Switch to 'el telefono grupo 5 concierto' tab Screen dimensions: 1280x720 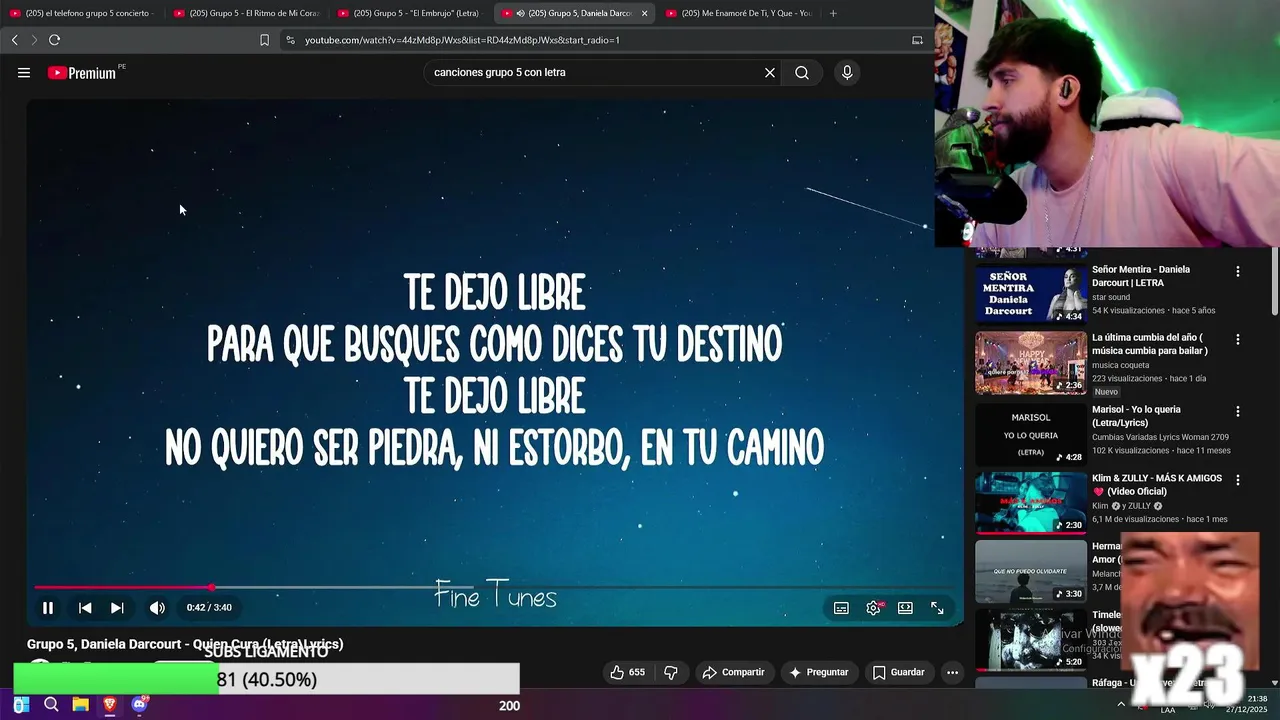(80, 13)
